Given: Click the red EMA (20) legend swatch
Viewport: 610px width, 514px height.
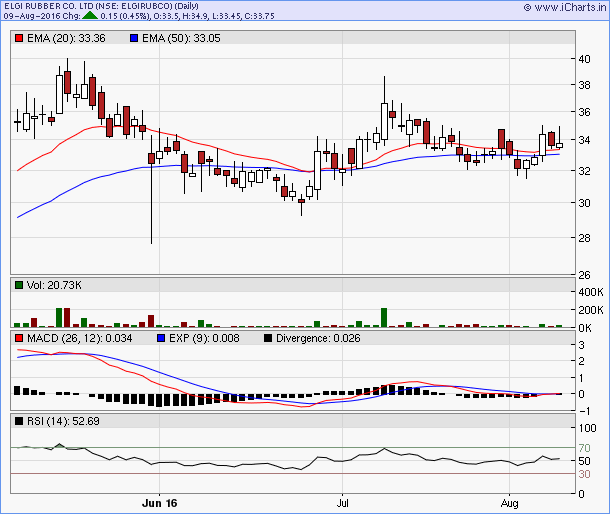Looking at the screenshot, I should point(19,38).
